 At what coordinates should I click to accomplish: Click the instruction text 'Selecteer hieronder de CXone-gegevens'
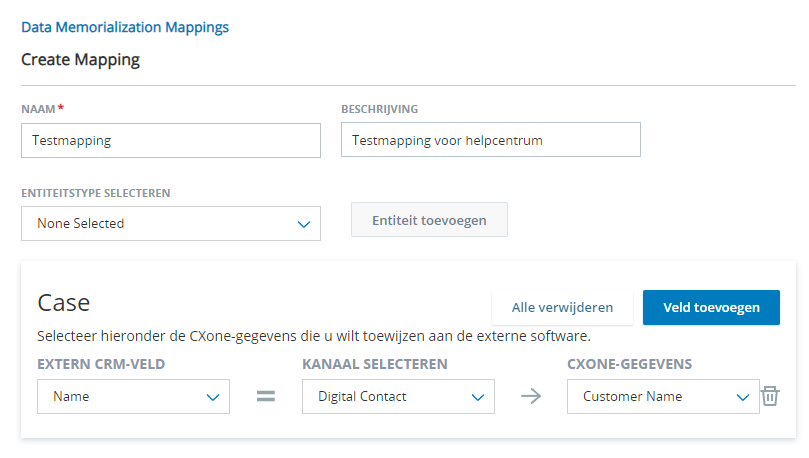(x=168, y=336)
